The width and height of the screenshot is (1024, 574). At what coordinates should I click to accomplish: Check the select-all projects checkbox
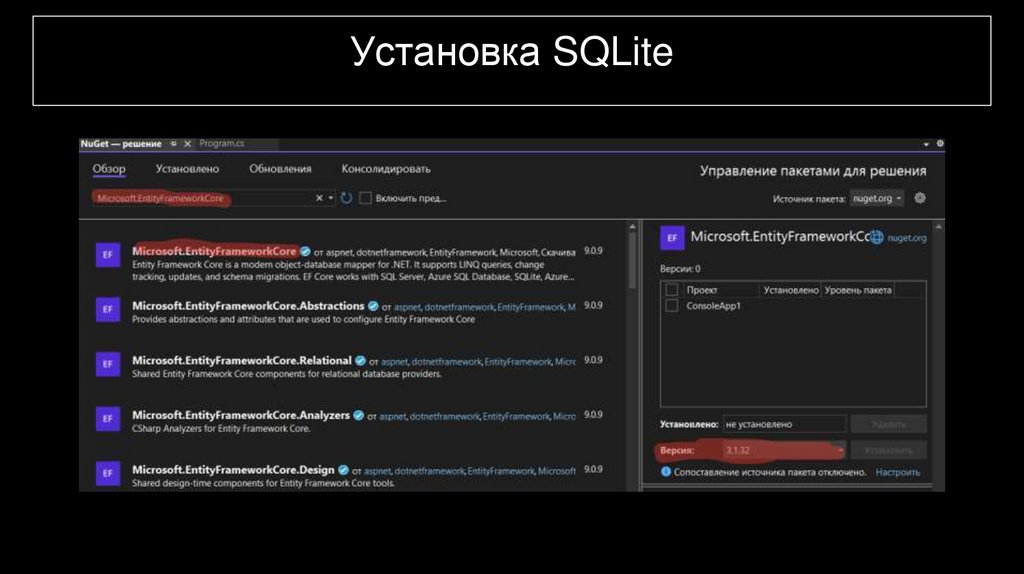tap(671, 290)
